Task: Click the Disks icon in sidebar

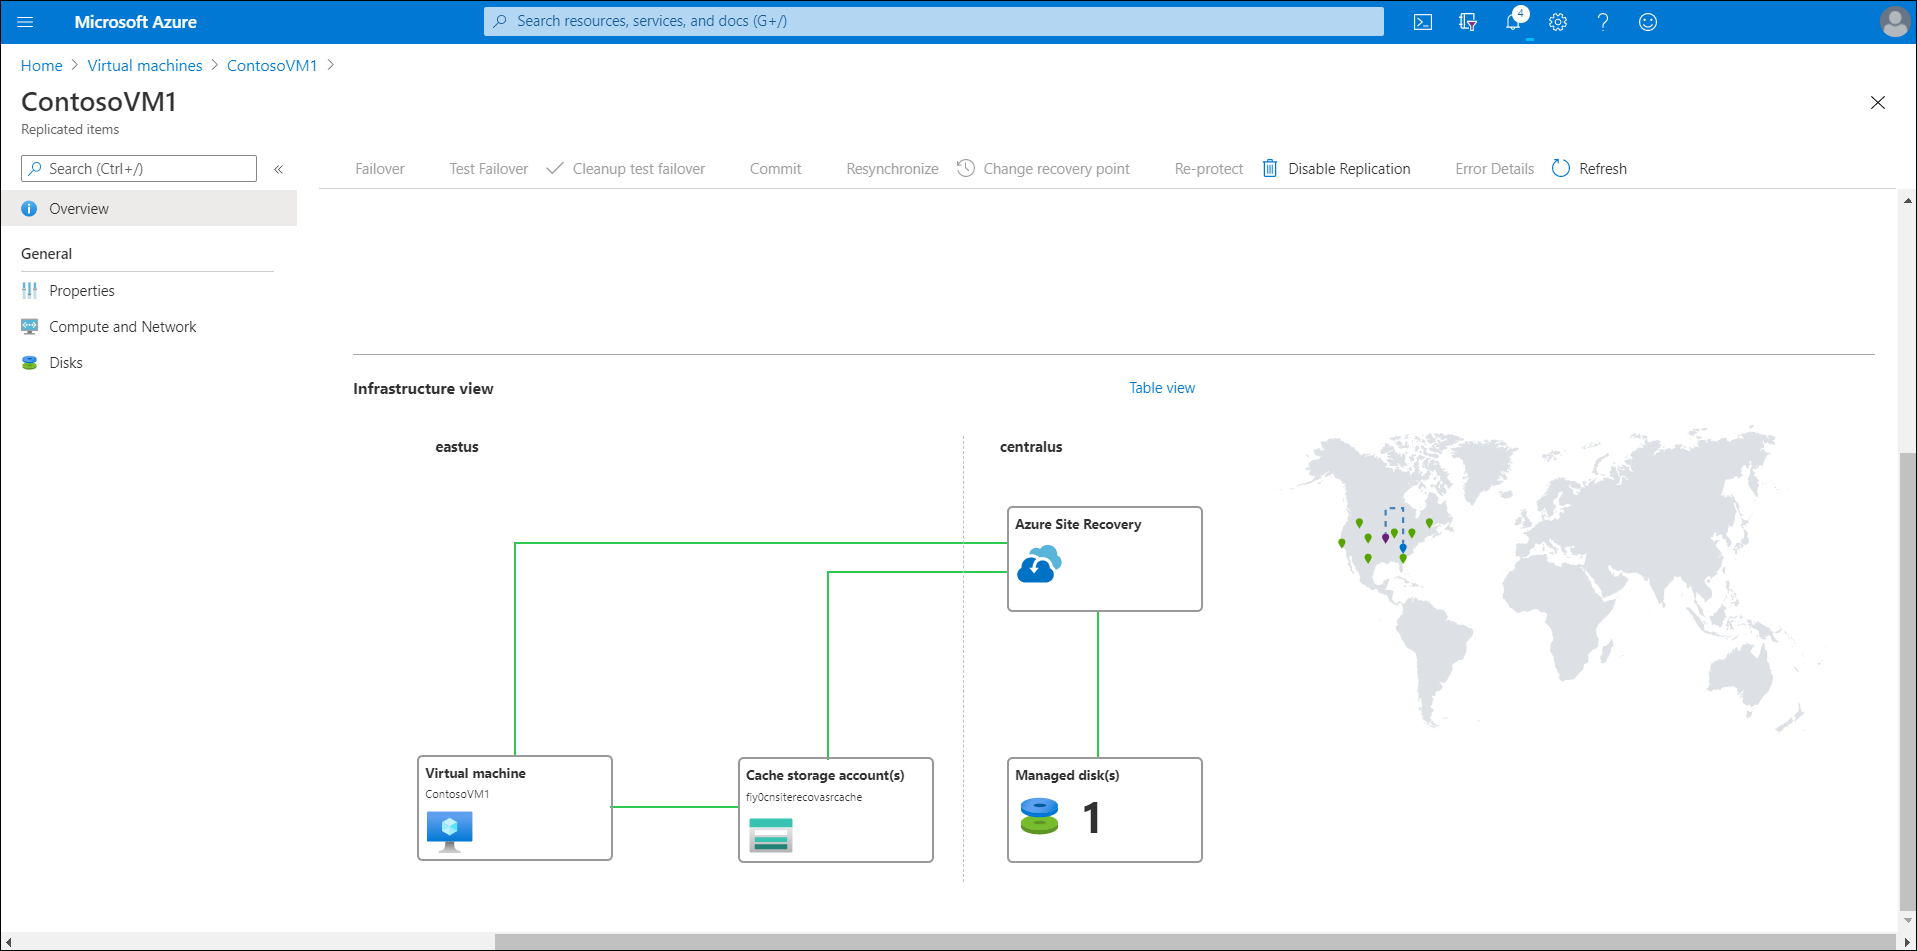Action: 29,363
